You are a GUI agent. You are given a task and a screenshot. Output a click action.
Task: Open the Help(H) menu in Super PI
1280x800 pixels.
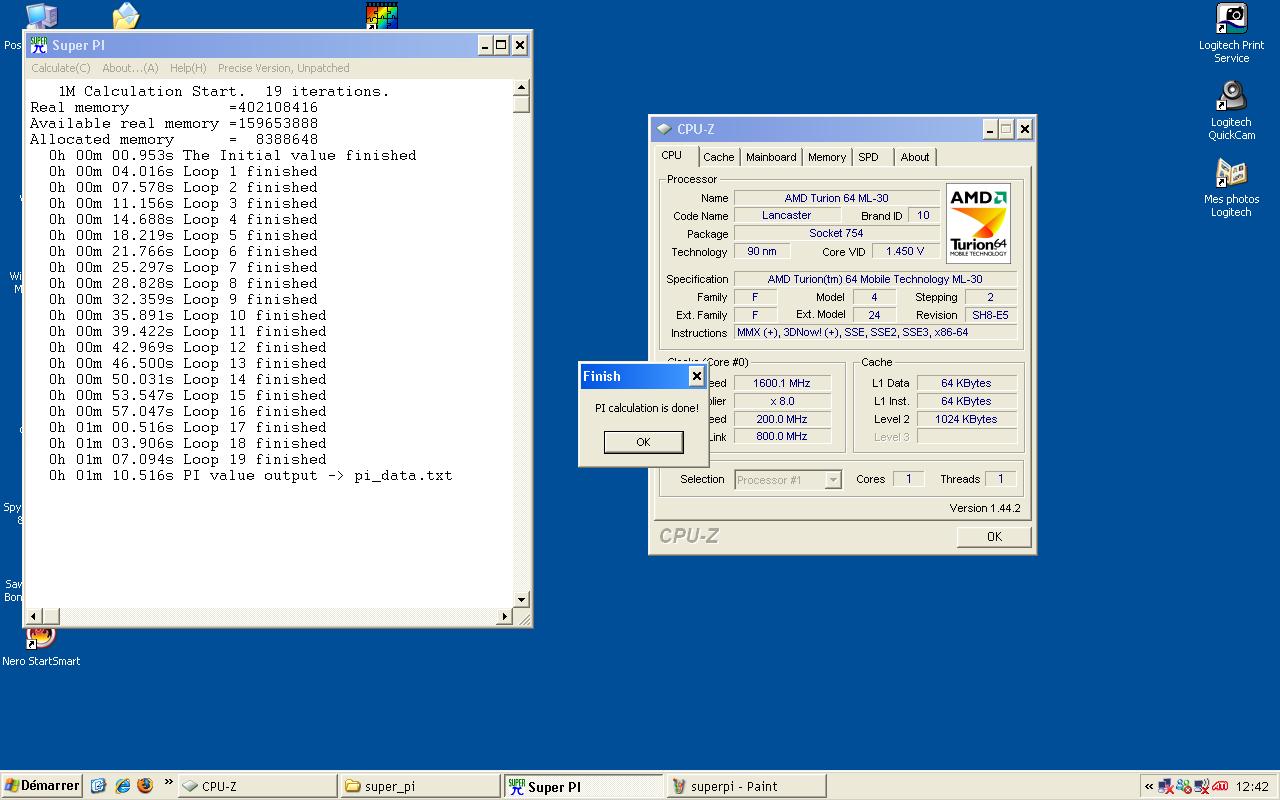(x=188, y=68)
